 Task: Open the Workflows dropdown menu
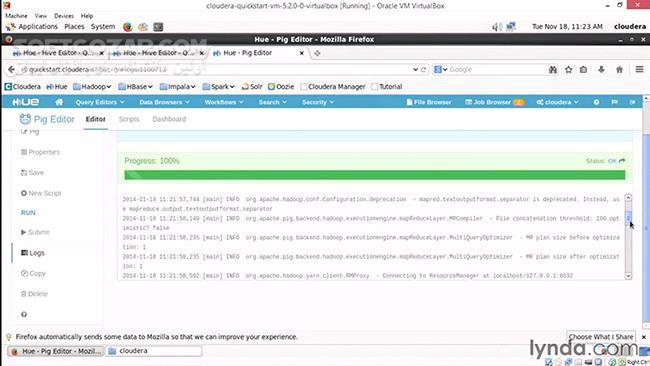tap(224, 102)
